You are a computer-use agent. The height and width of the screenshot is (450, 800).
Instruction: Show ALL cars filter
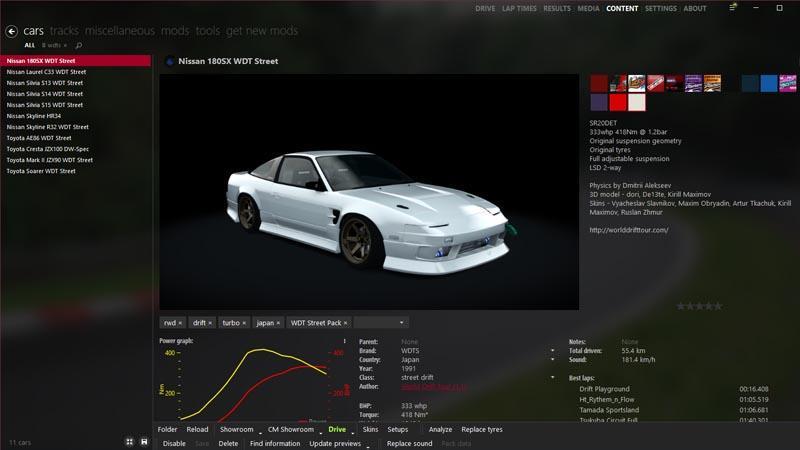pos(30,45)
